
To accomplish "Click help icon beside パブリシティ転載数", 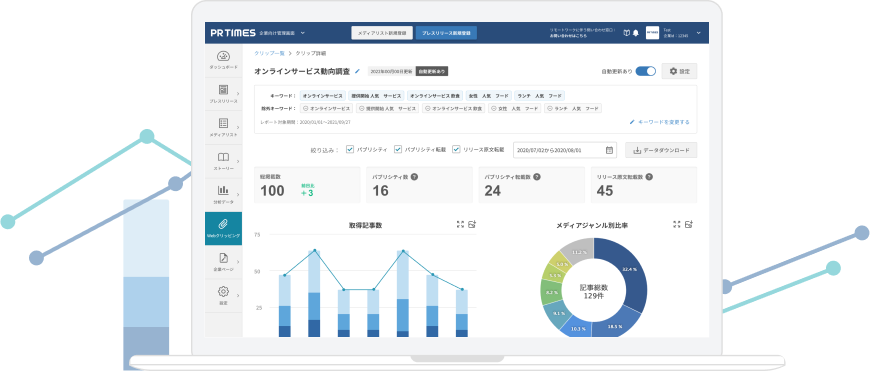I will 537,177.
